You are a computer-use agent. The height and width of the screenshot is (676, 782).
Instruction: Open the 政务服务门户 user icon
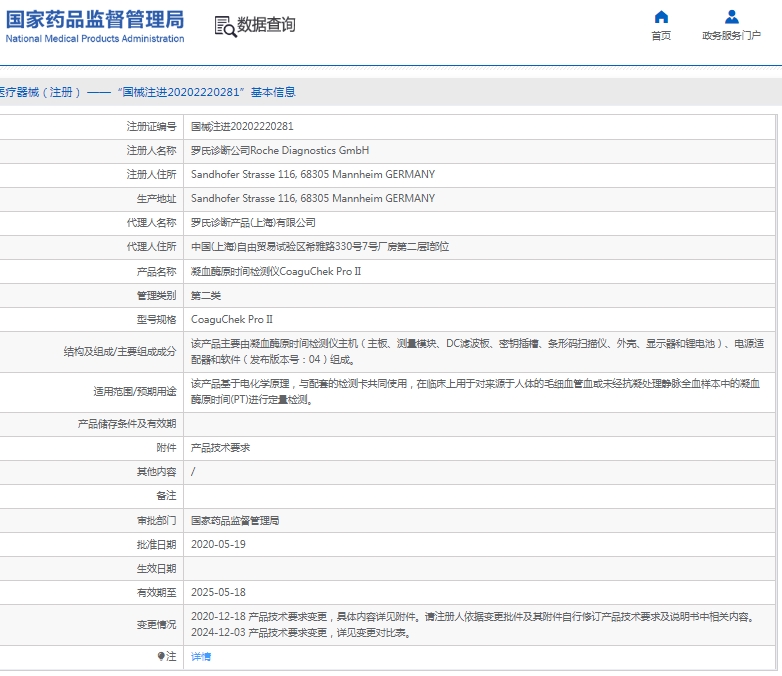[732, 17]
